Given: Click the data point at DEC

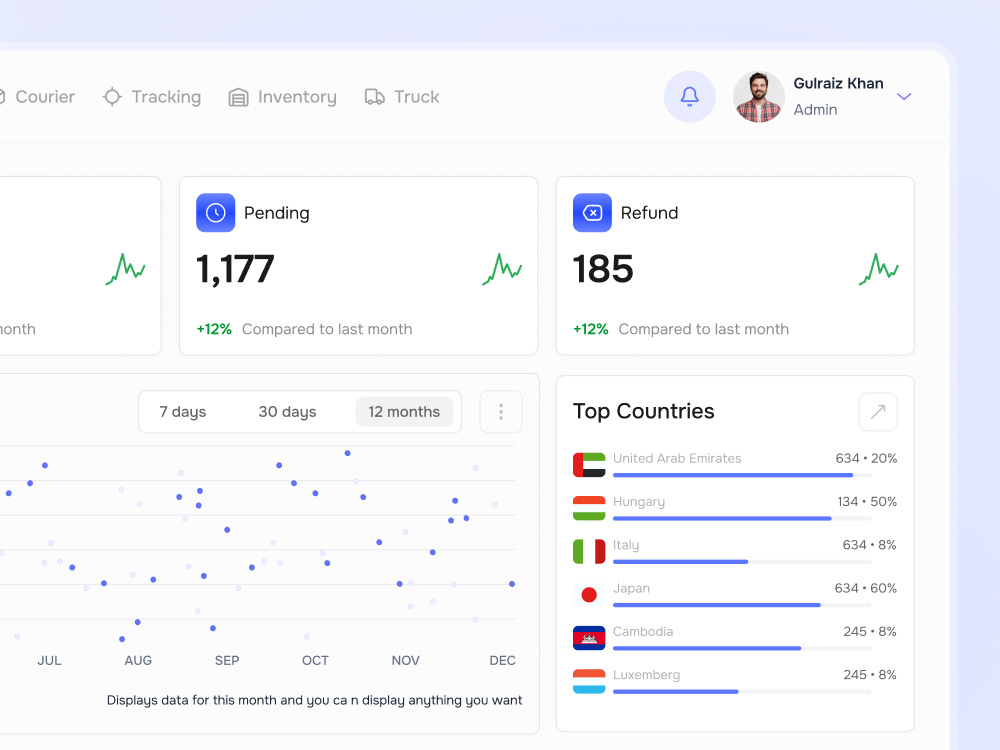Looking at the screenshot, I should tap(512, 584).
